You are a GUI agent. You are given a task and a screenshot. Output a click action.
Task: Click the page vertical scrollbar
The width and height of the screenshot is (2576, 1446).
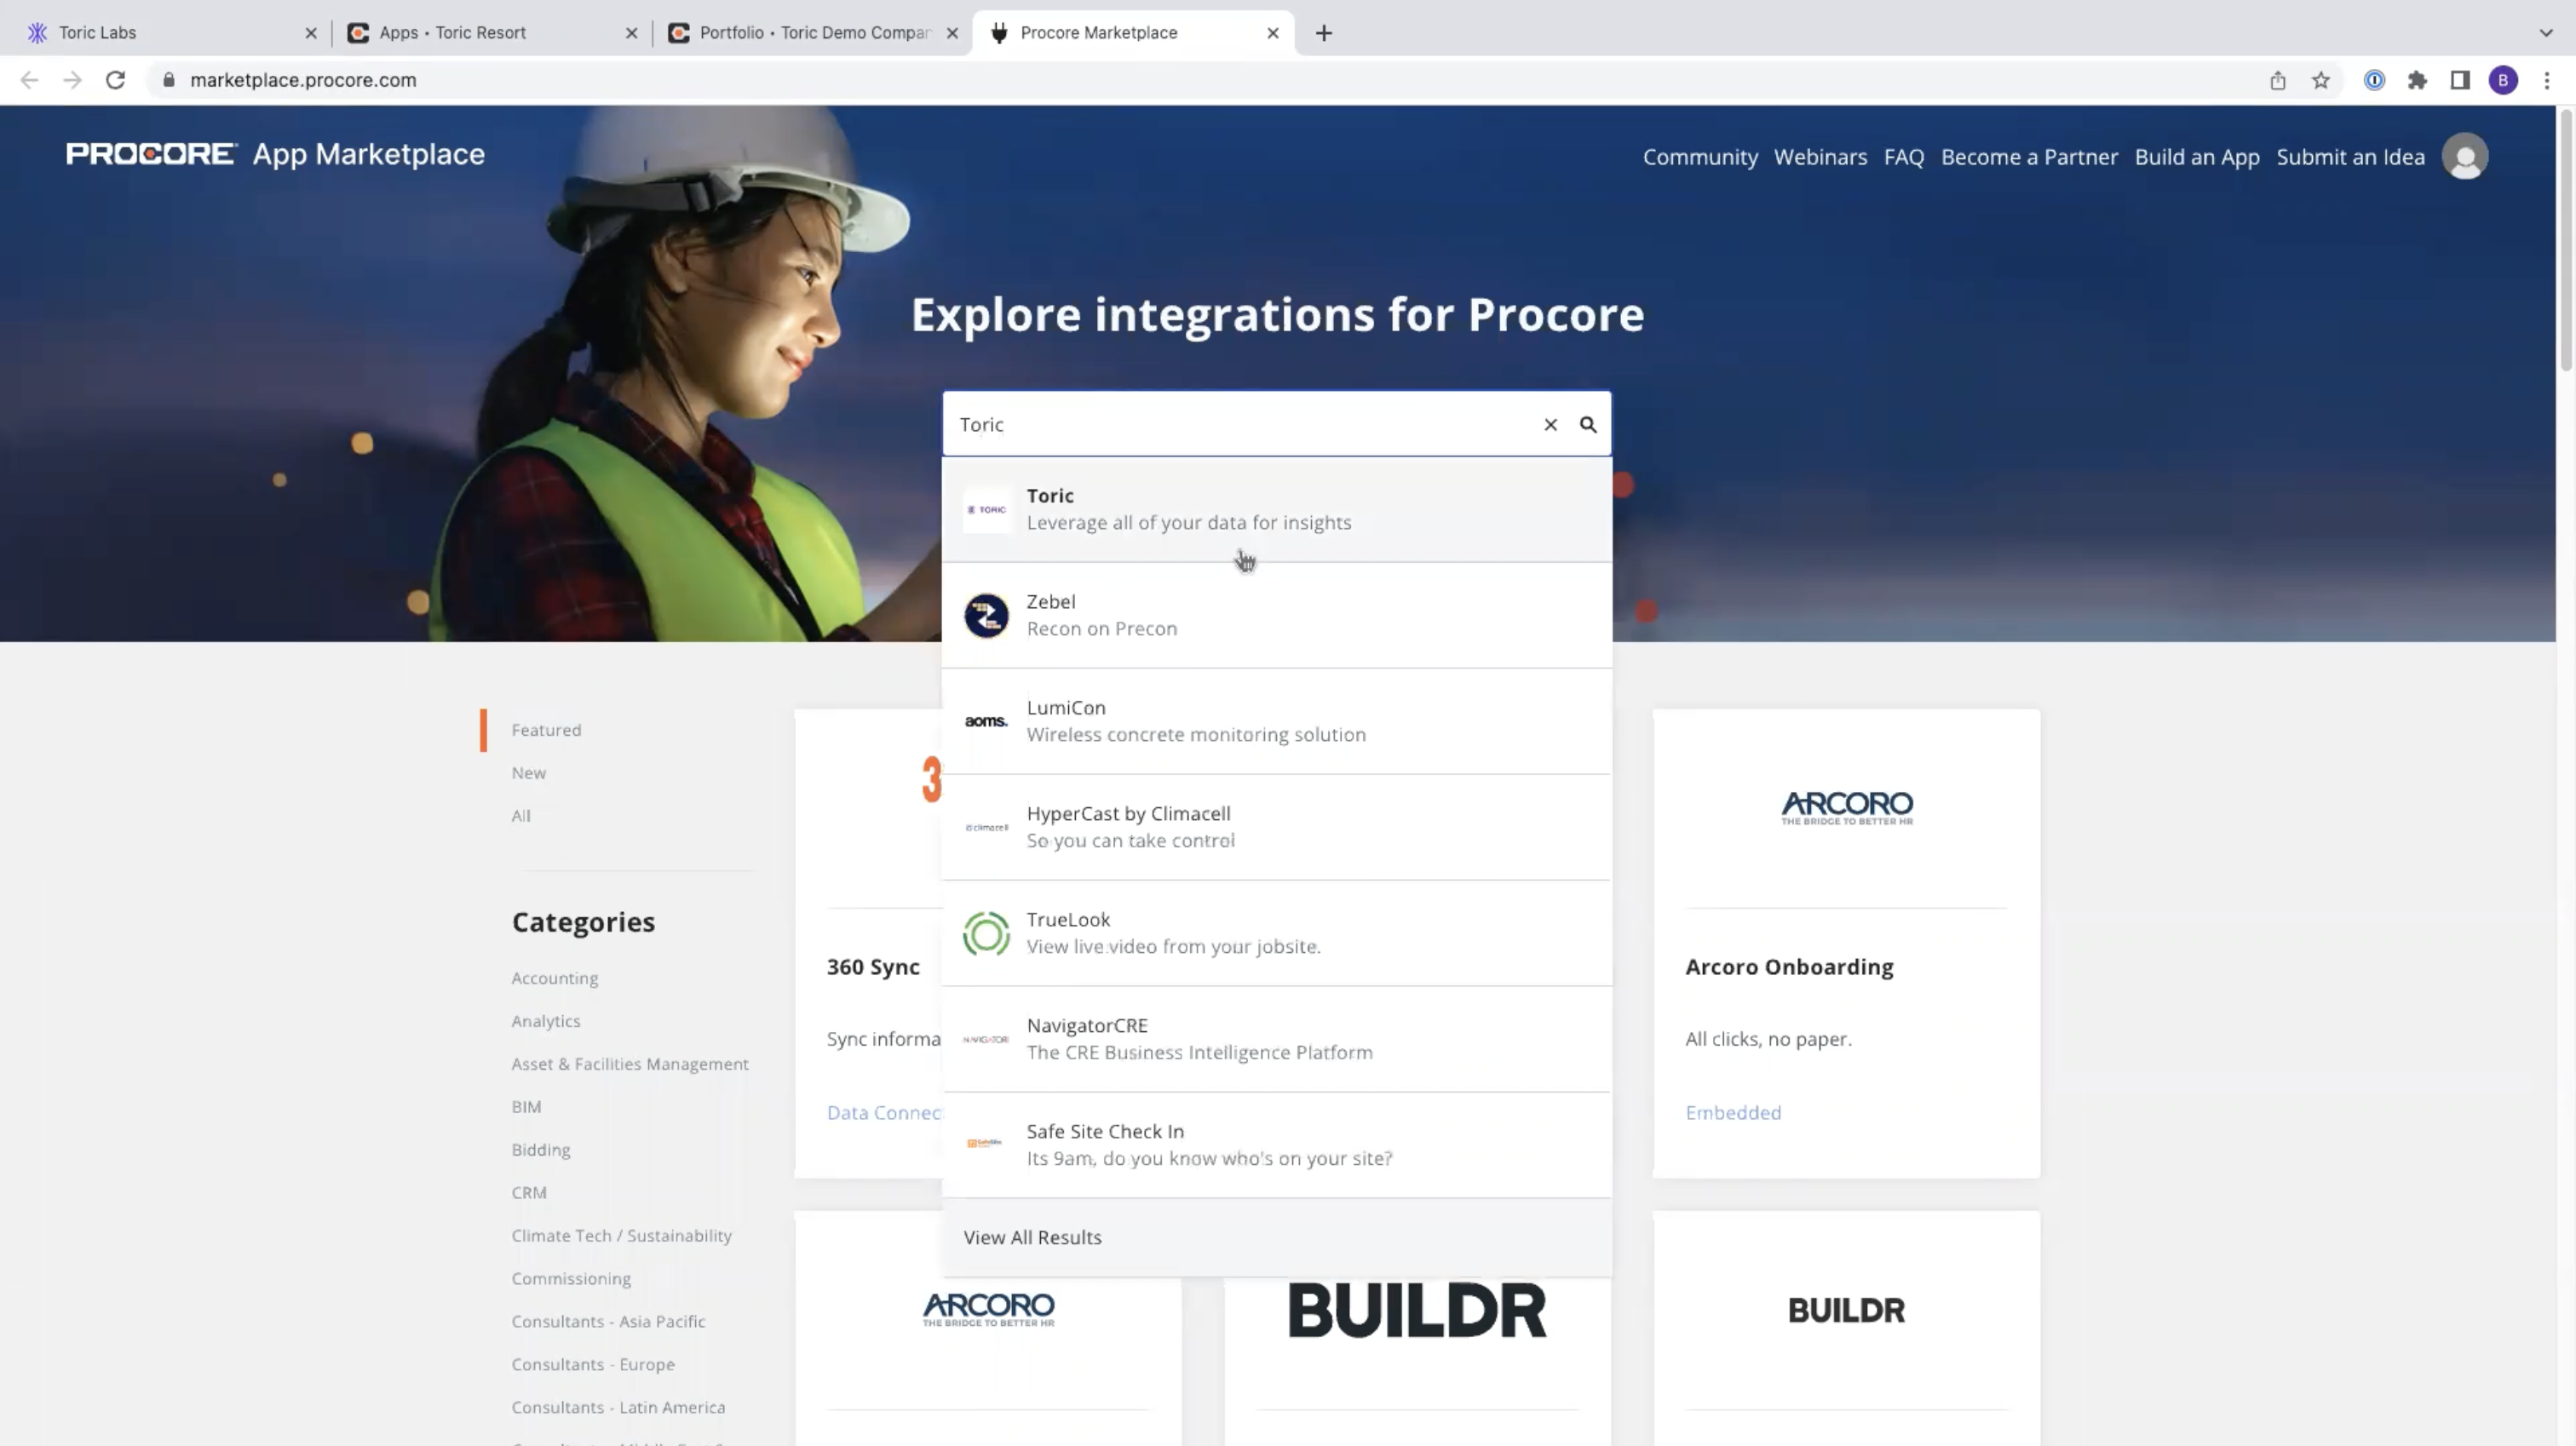[2566, 240]
